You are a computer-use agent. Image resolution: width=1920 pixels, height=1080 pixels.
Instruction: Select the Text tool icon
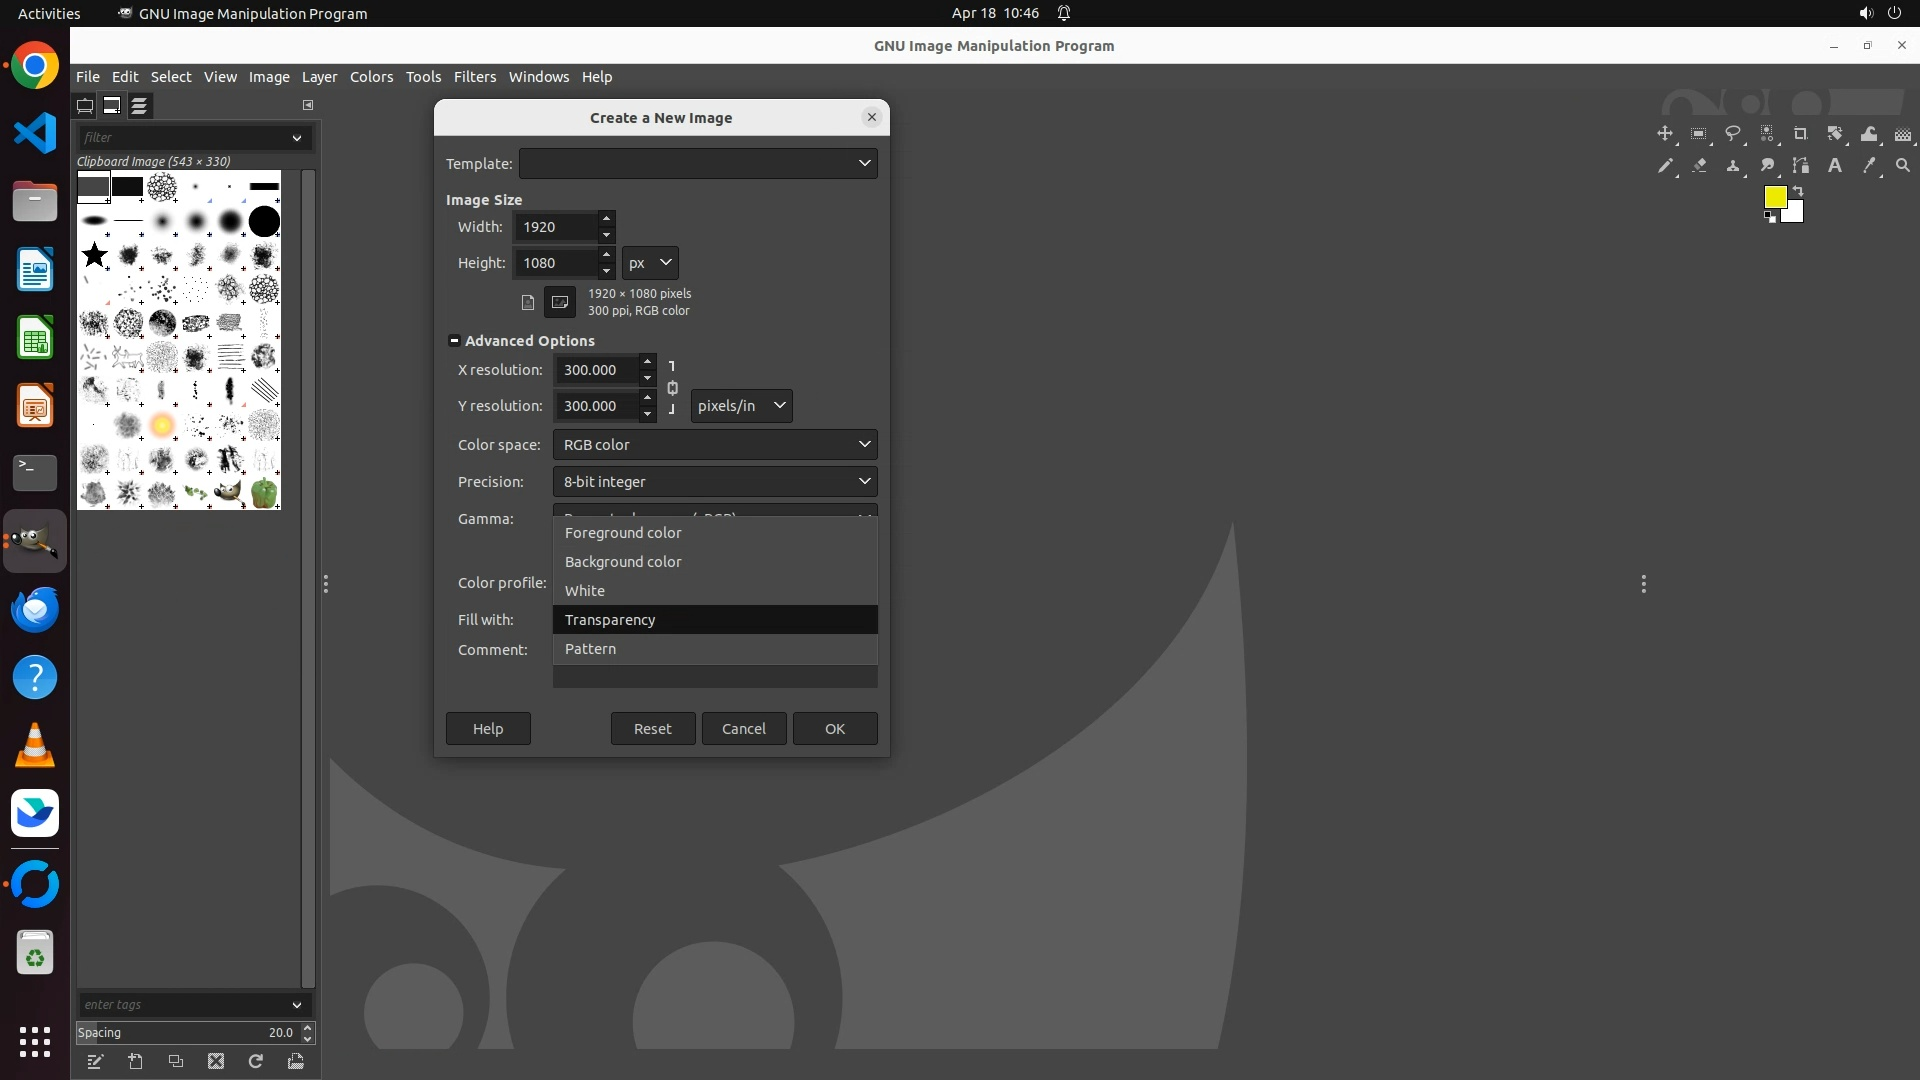[x=1835, y=166]
